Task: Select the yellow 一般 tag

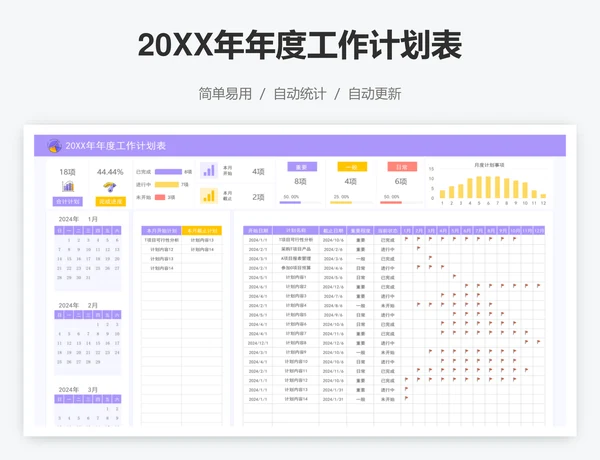Action: tap(352, 167)
